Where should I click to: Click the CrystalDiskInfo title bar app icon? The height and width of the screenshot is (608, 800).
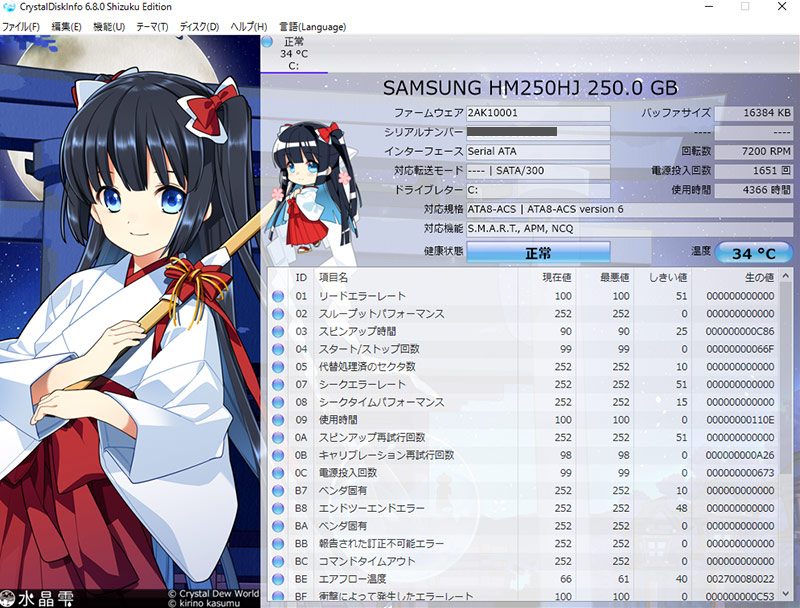pos(9,7)
